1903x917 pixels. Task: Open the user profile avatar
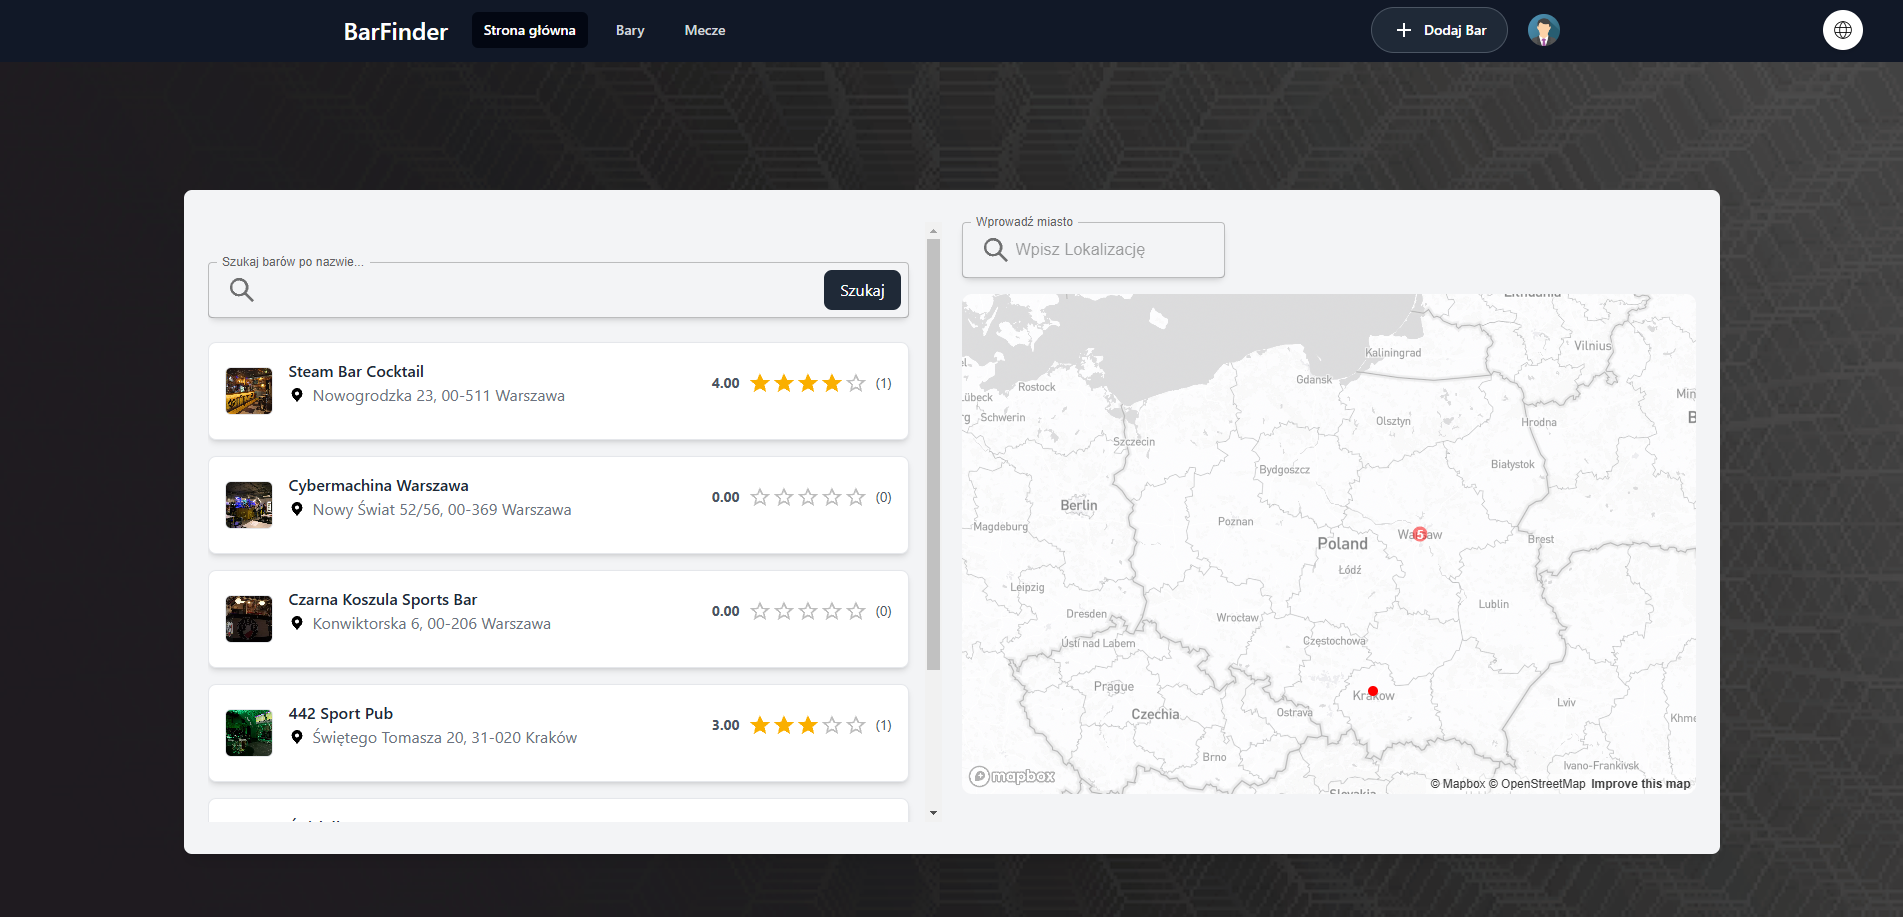point(1543,30)
